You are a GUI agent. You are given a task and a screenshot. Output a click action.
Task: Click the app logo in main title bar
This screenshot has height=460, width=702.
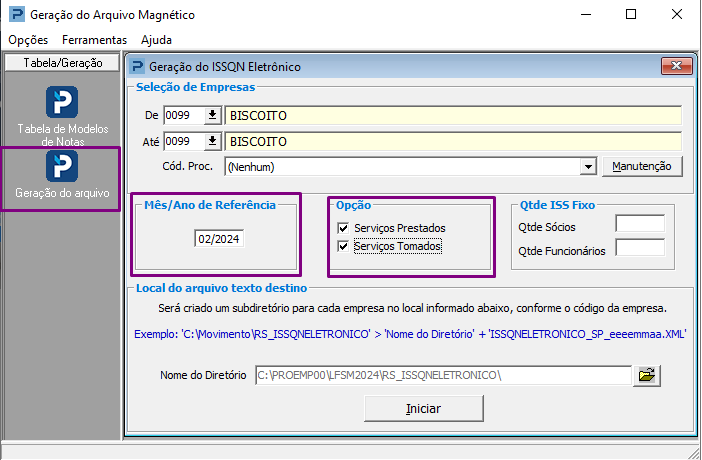click(x=17, y=14)
